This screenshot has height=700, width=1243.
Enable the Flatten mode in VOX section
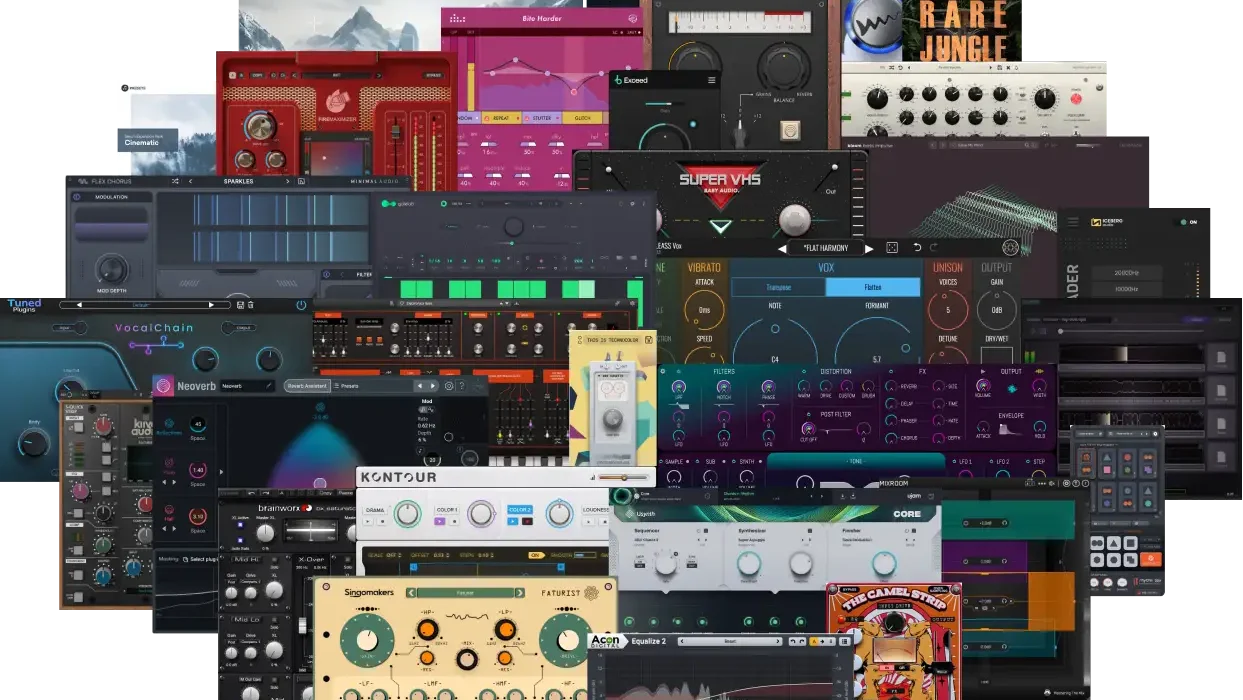pyautogui.click(x=873, y=287)
